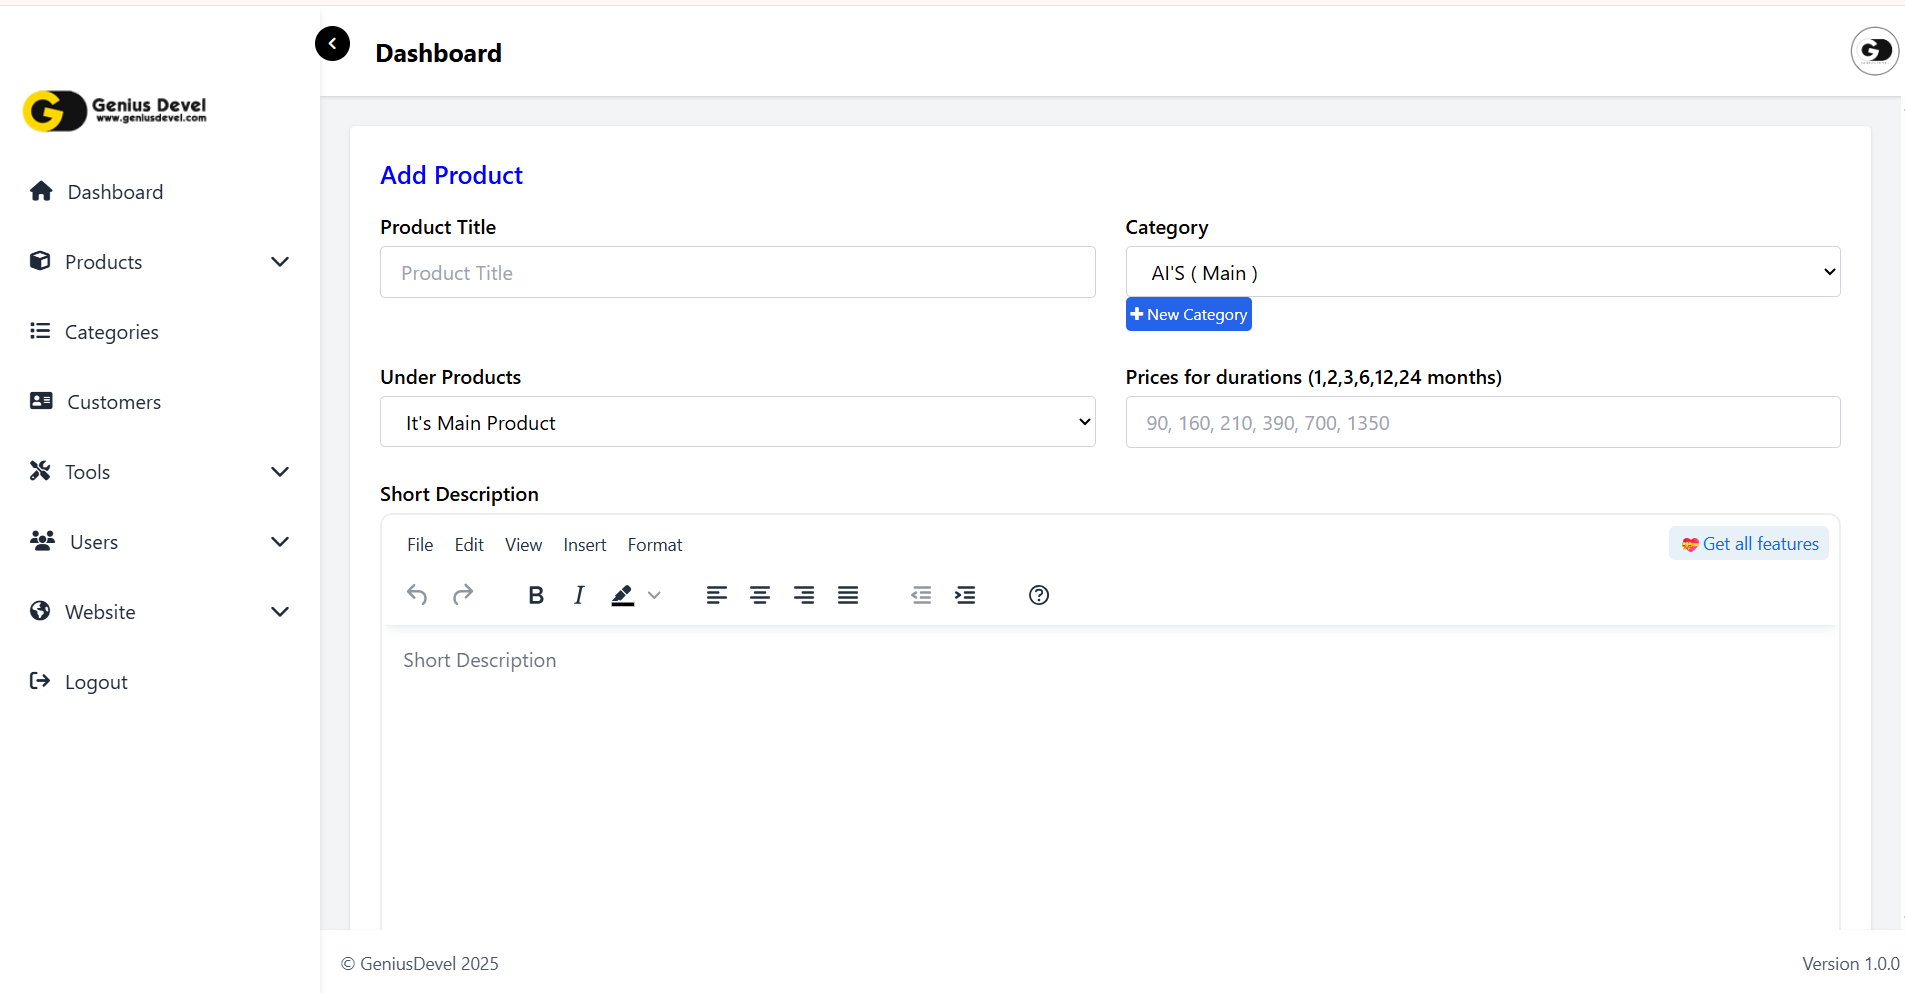This screenshot has height=993, width=1905.
Task: Toggle italic text formatting
Action: tap(579, 595)
